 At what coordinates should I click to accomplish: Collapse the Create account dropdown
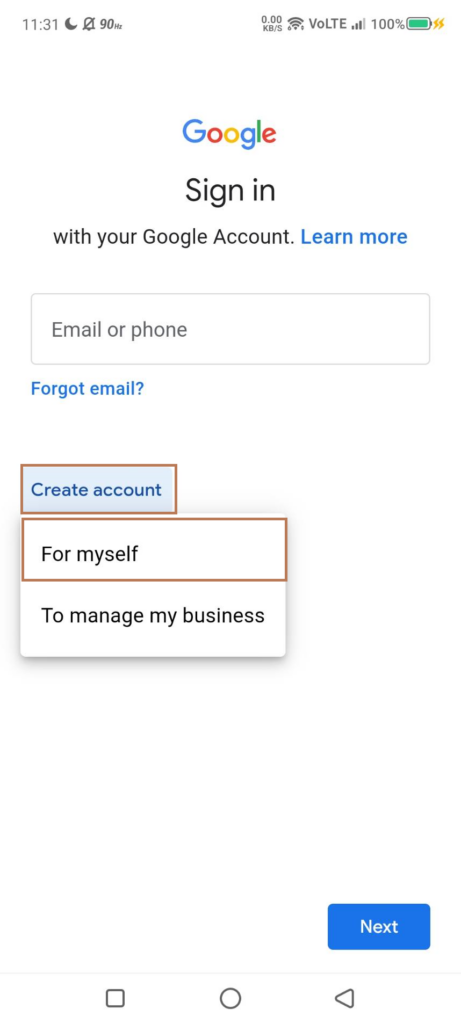click(x=99, y=489)
